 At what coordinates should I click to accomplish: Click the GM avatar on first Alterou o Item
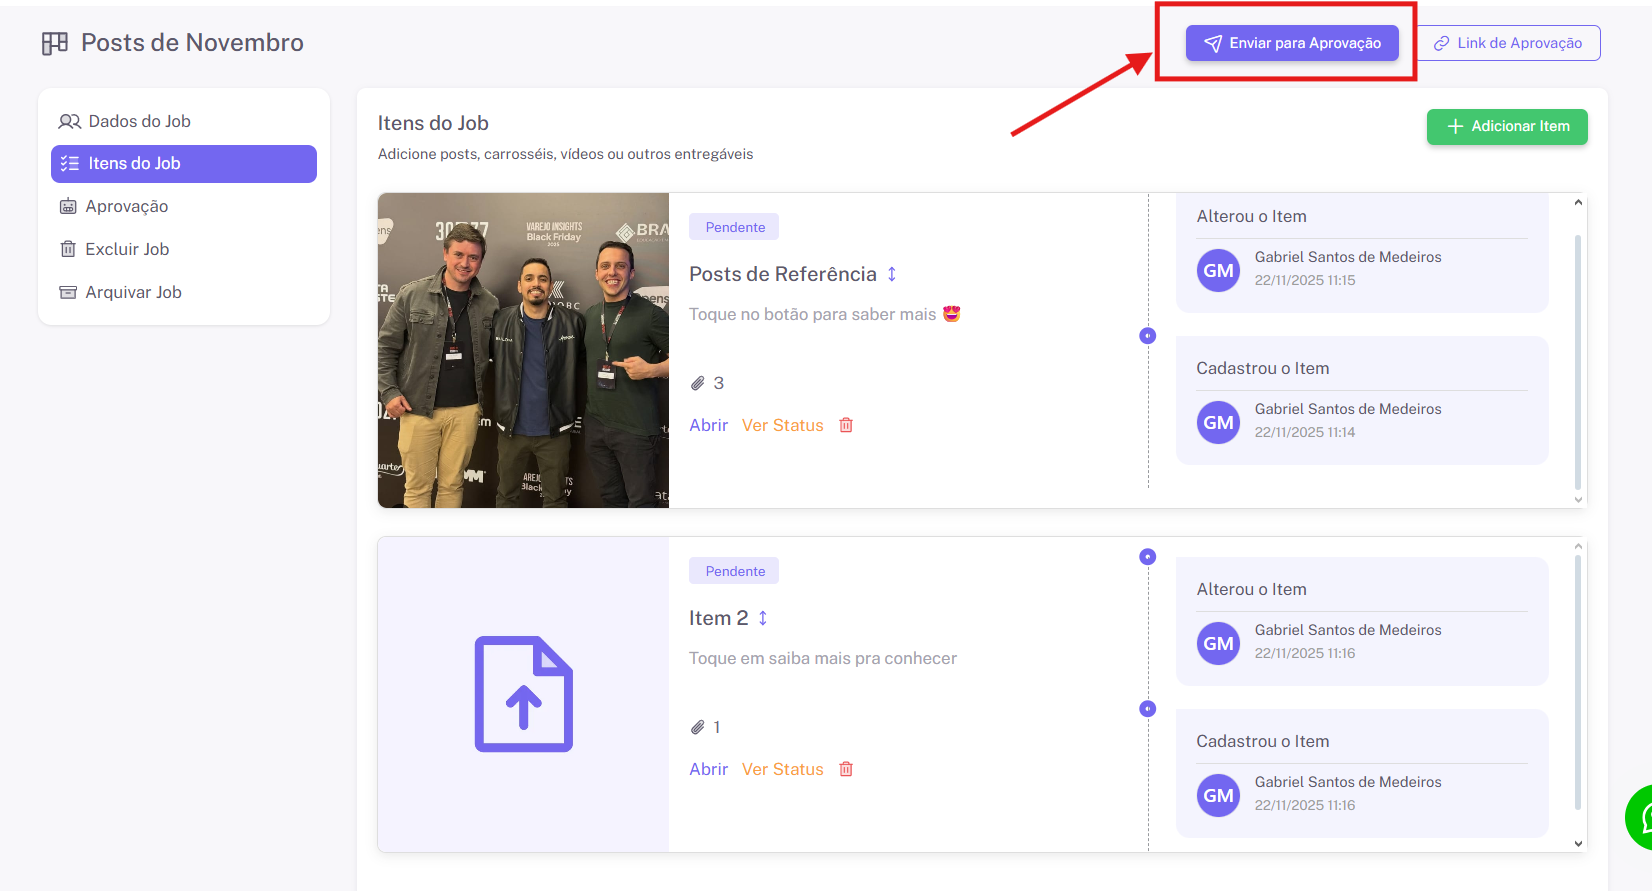(1218, 271)
